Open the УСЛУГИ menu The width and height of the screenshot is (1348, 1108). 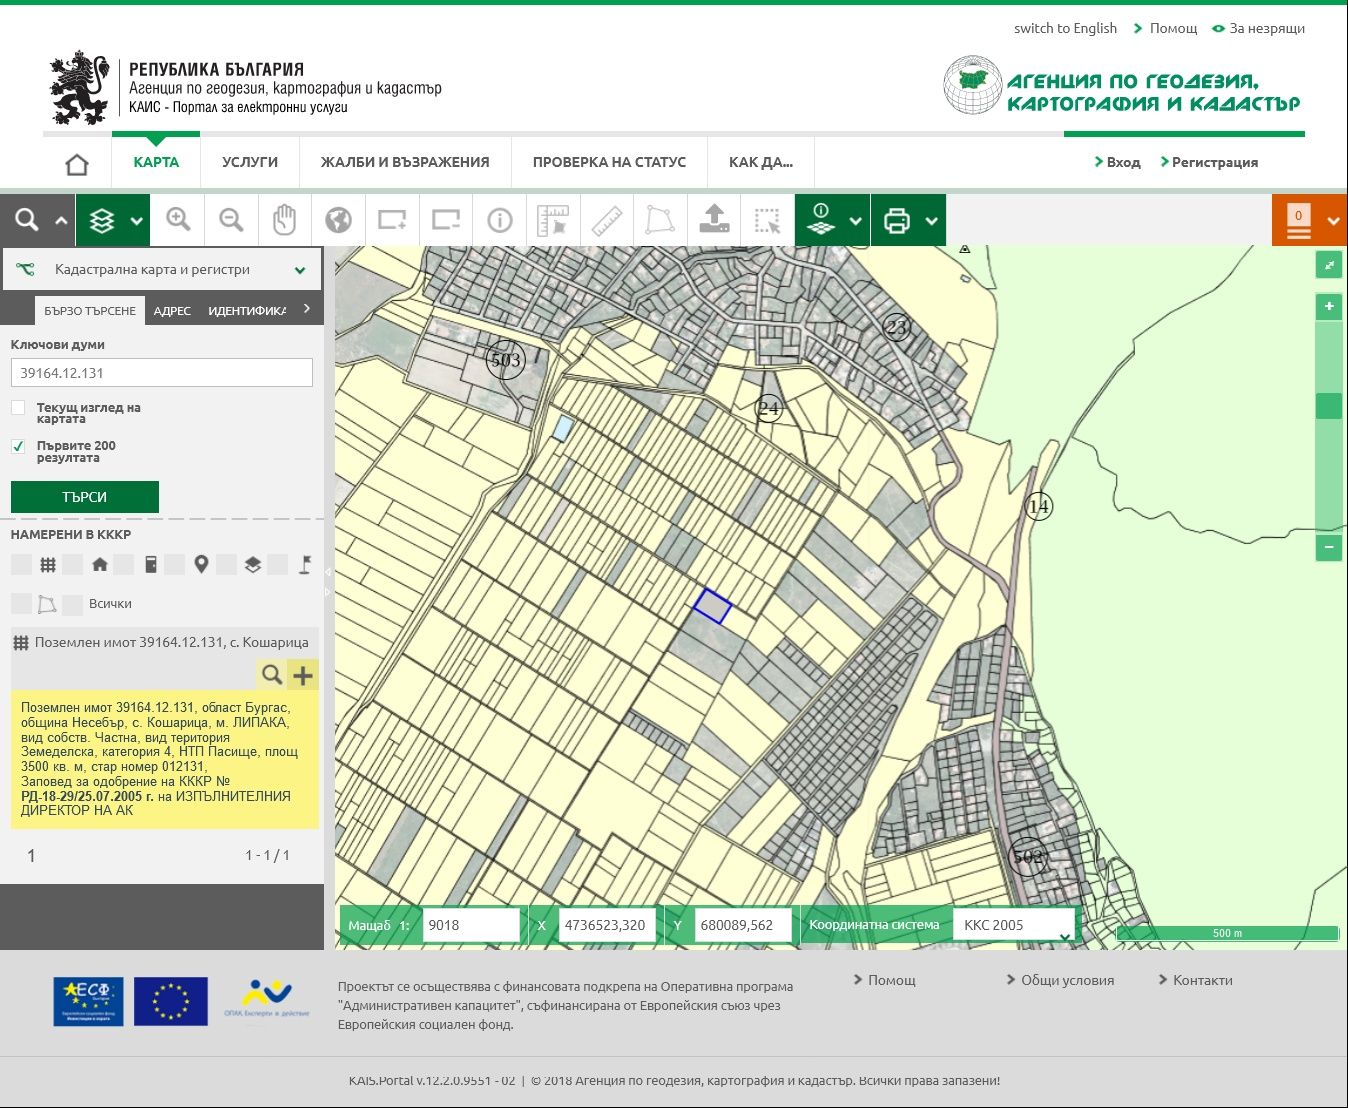(x=250, y=162)
